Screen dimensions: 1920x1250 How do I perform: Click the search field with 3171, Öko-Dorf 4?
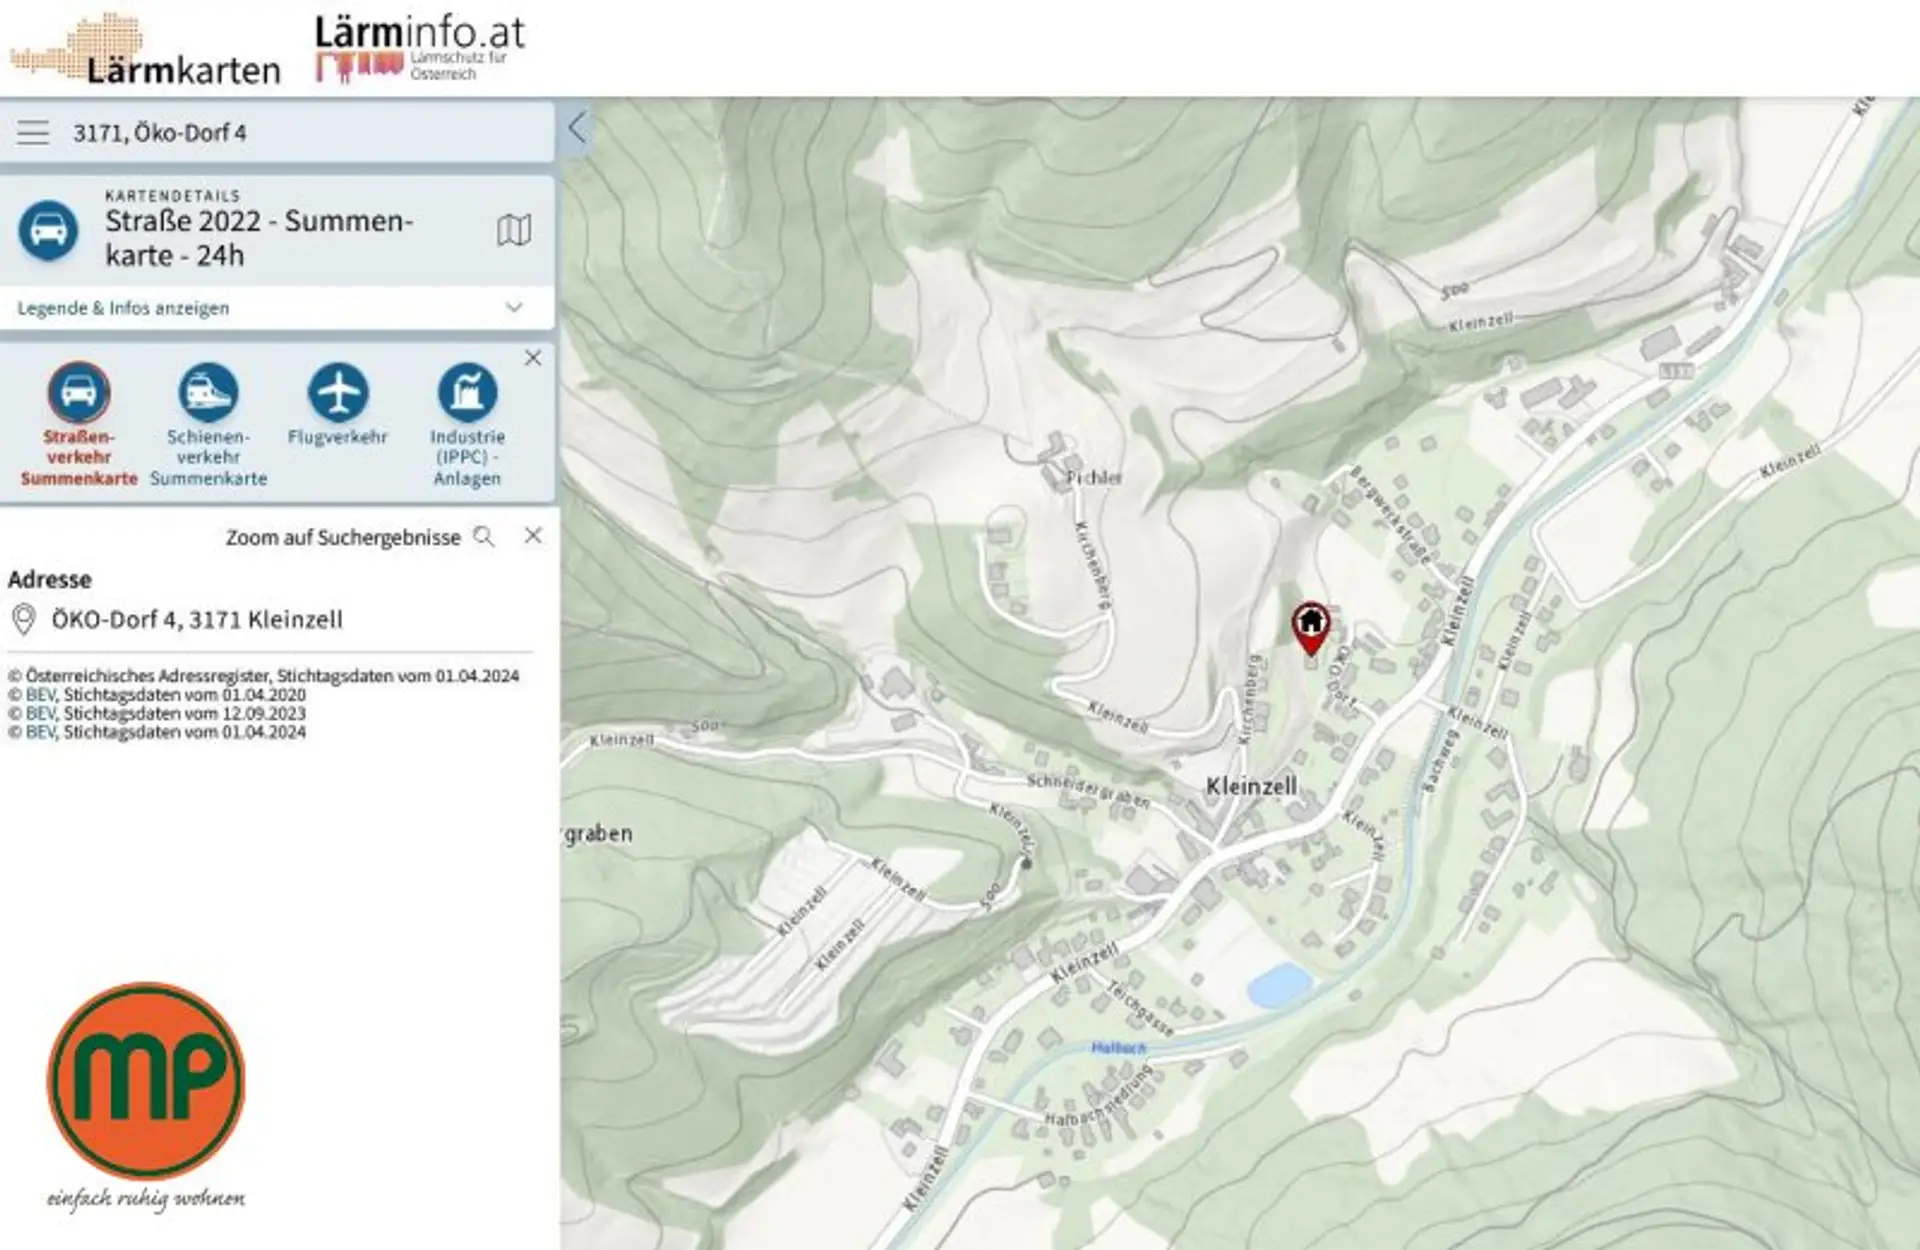[300, 132]
